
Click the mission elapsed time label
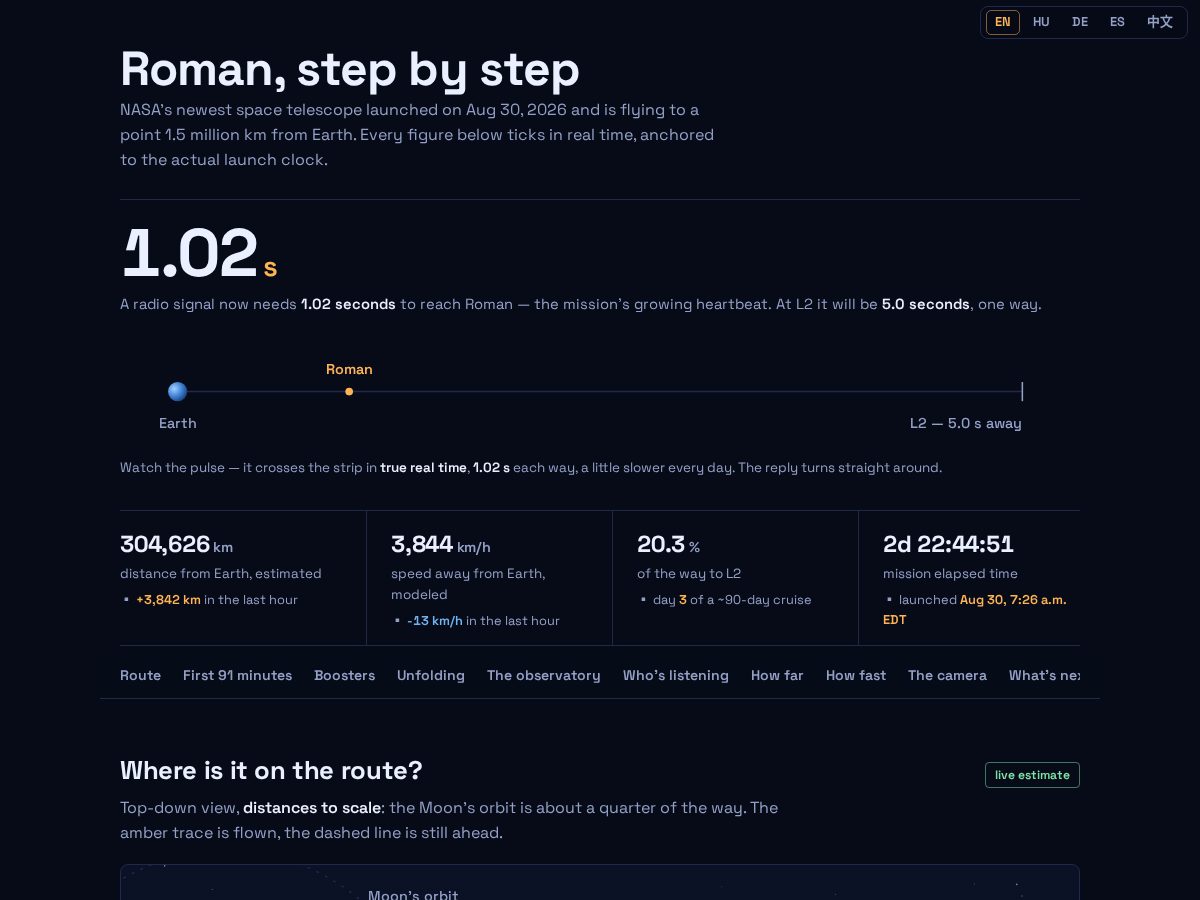950,574
